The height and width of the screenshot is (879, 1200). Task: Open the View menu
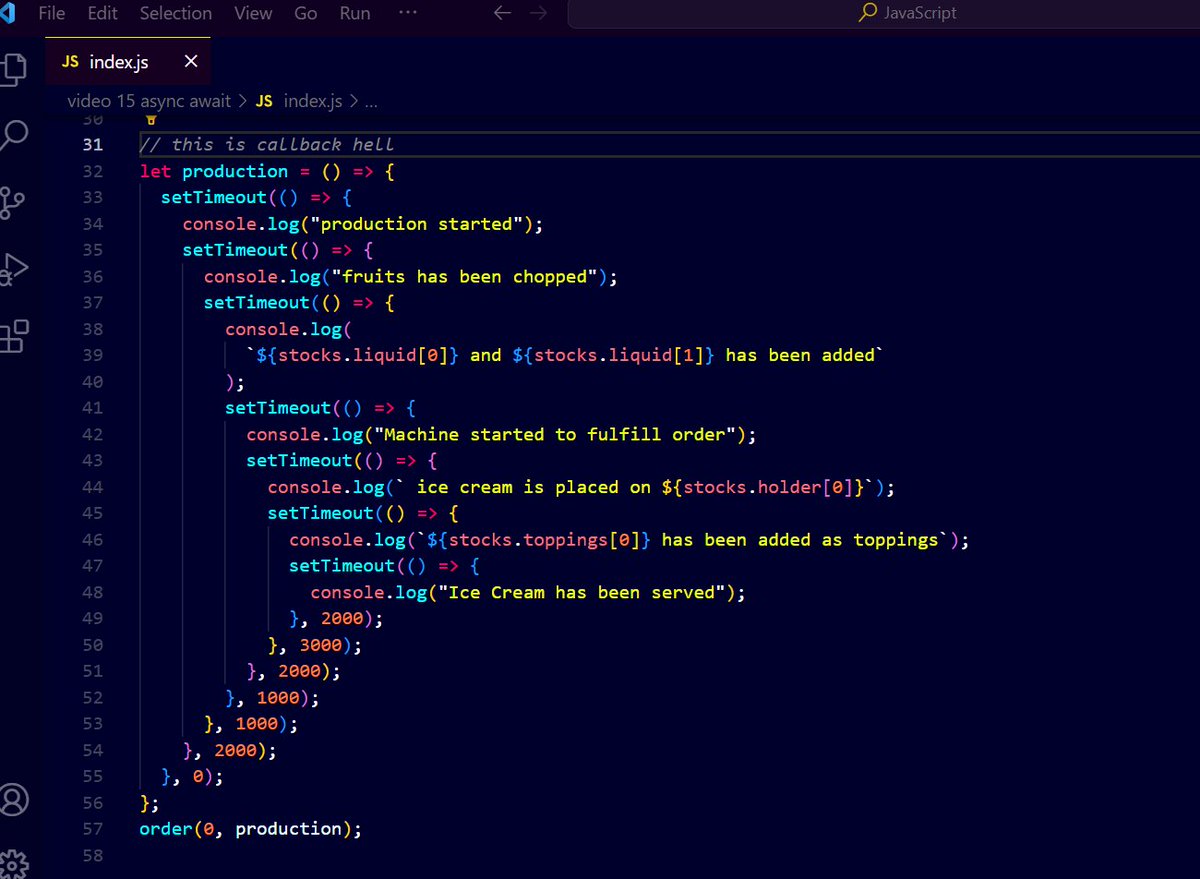253,13
